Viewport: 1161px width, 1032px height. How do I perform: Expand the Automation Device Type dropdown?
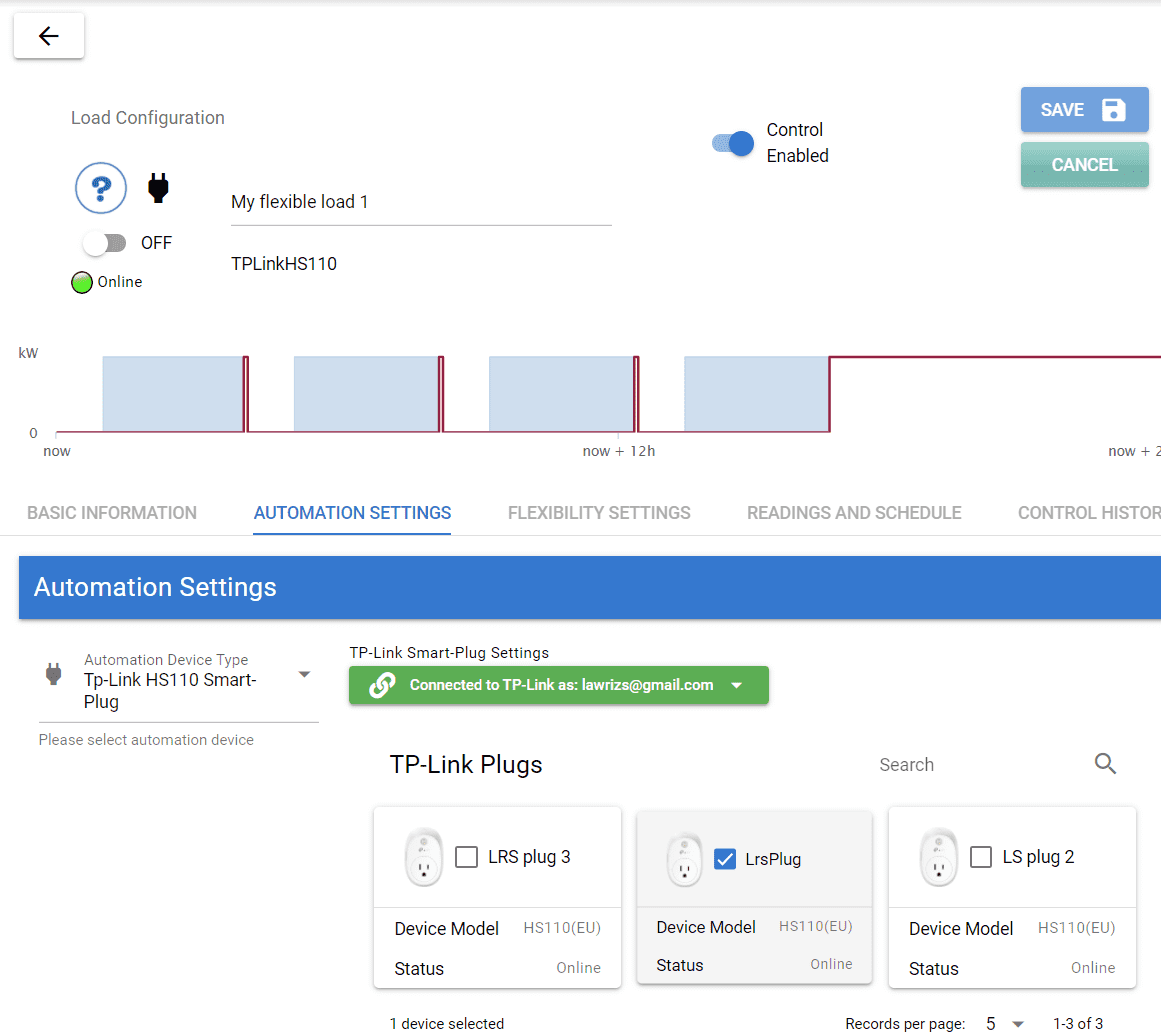(x=304, y=674)
